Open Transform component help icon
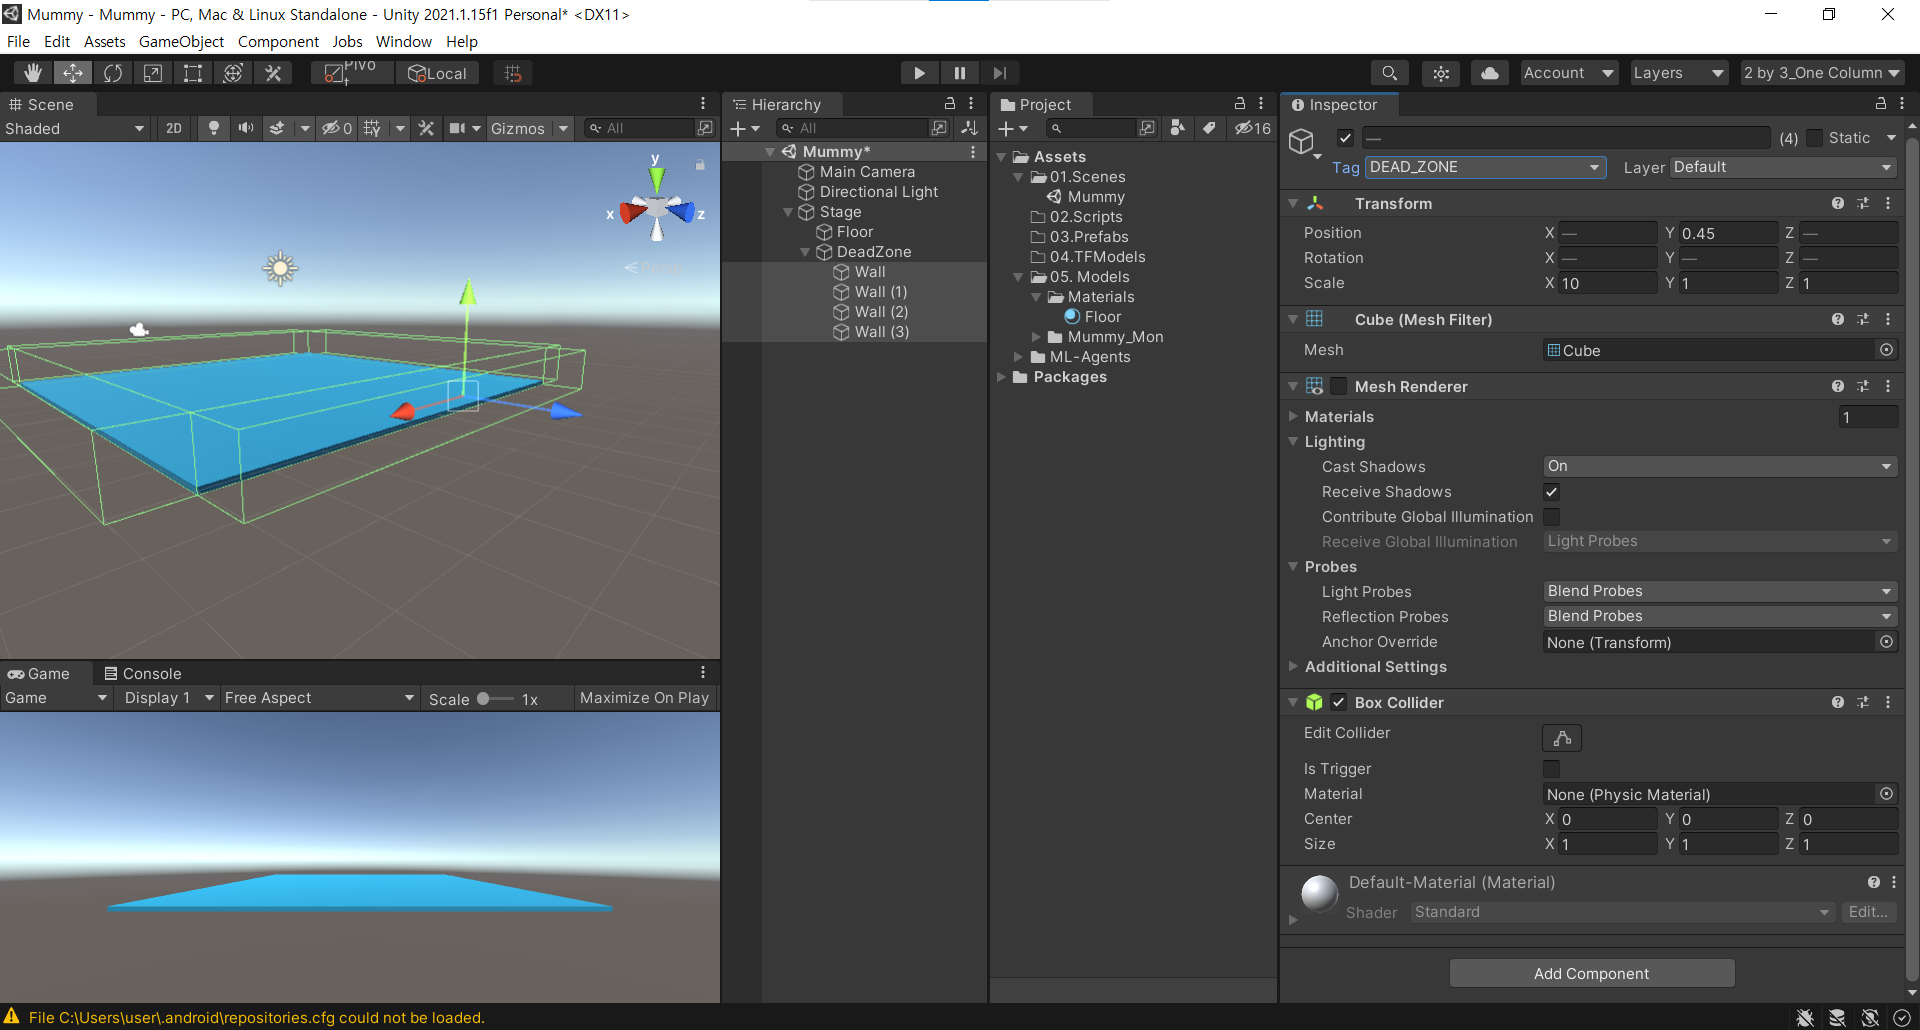The height and width of the screenshot is (1030, 1920). pyautogui.click(x=1838, y=203)
